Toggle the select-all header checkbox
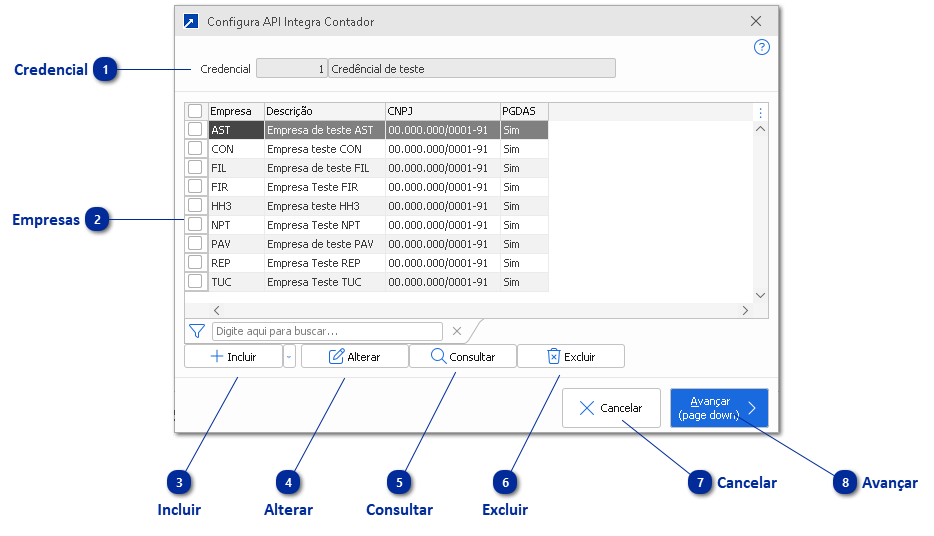Screen dimensions: 934x536 click(195, 111)
